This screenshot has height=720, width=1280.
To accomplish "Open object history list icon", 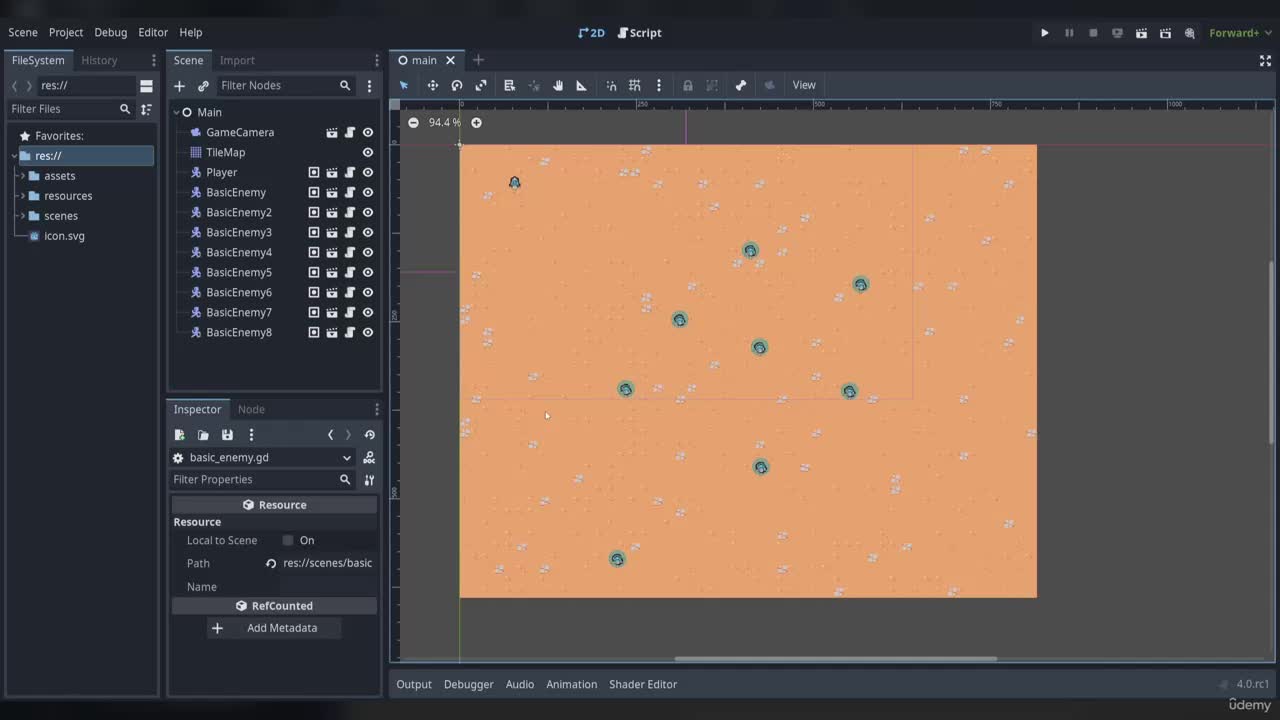I will coord(370,435).
